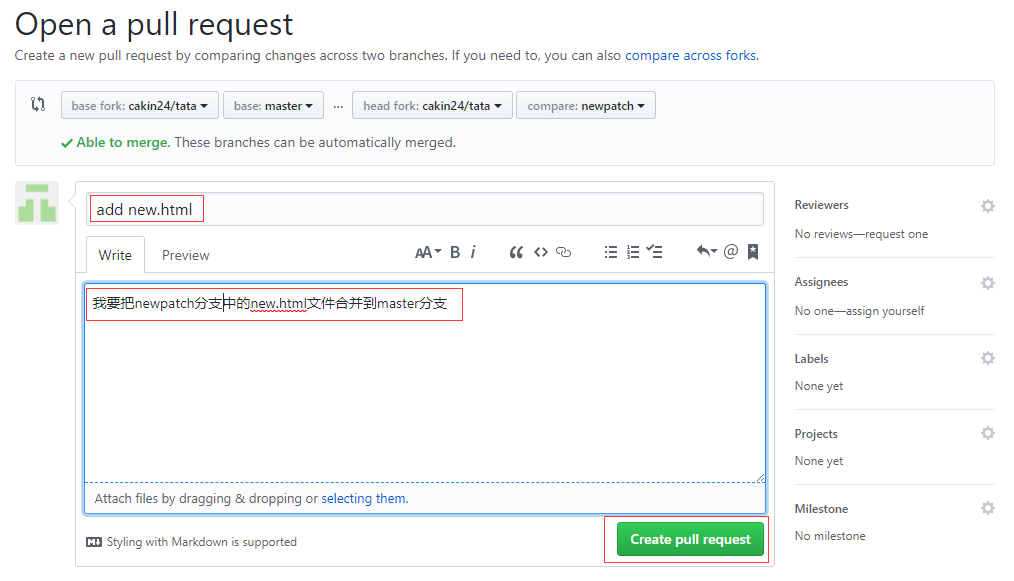Open the Projects gear settings
The image size is (1014, 581).
(x=987, y=433)
